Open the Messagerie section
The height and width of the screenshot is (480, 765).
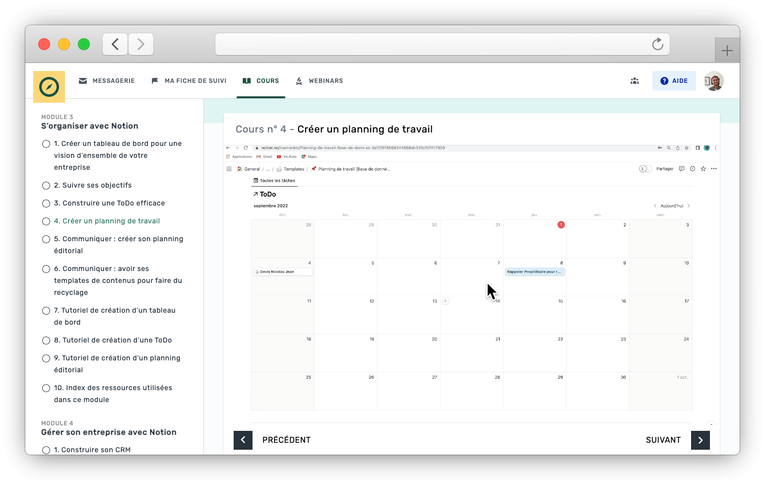[x=107, y=81]
